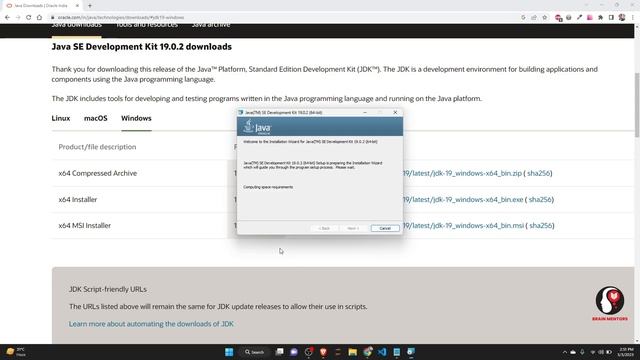Open the OneDrive cloud tray icon
The width and height of the screenshot is (640, 360).
(573, 352)
